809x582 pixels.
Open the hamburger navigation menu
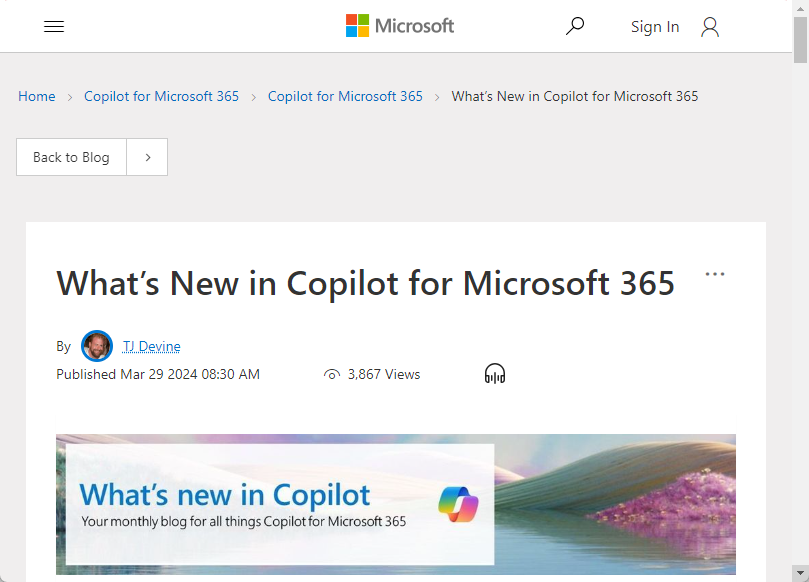[54, 26]
